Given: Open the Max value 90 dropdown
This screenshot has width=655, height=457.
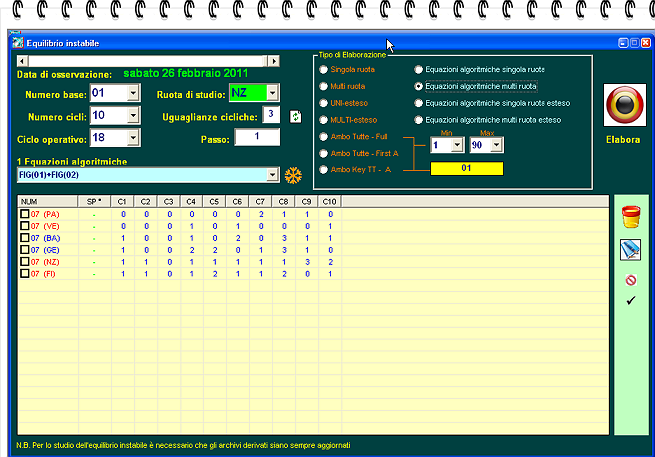Looking at the screenshot, I should coord(497,145).
